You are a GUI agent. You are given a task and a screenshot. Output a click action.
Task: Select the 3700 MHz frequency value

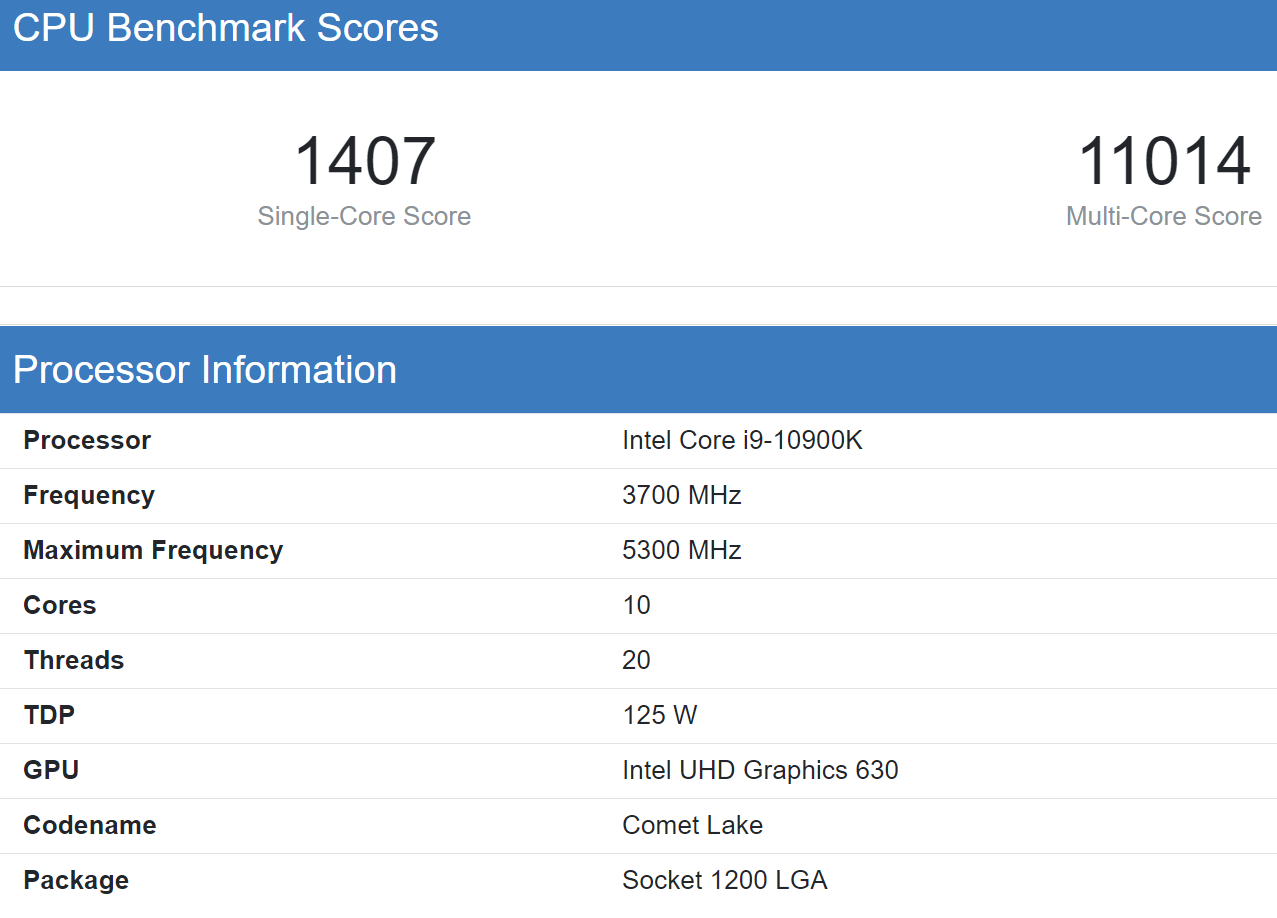tap(682, 495)
